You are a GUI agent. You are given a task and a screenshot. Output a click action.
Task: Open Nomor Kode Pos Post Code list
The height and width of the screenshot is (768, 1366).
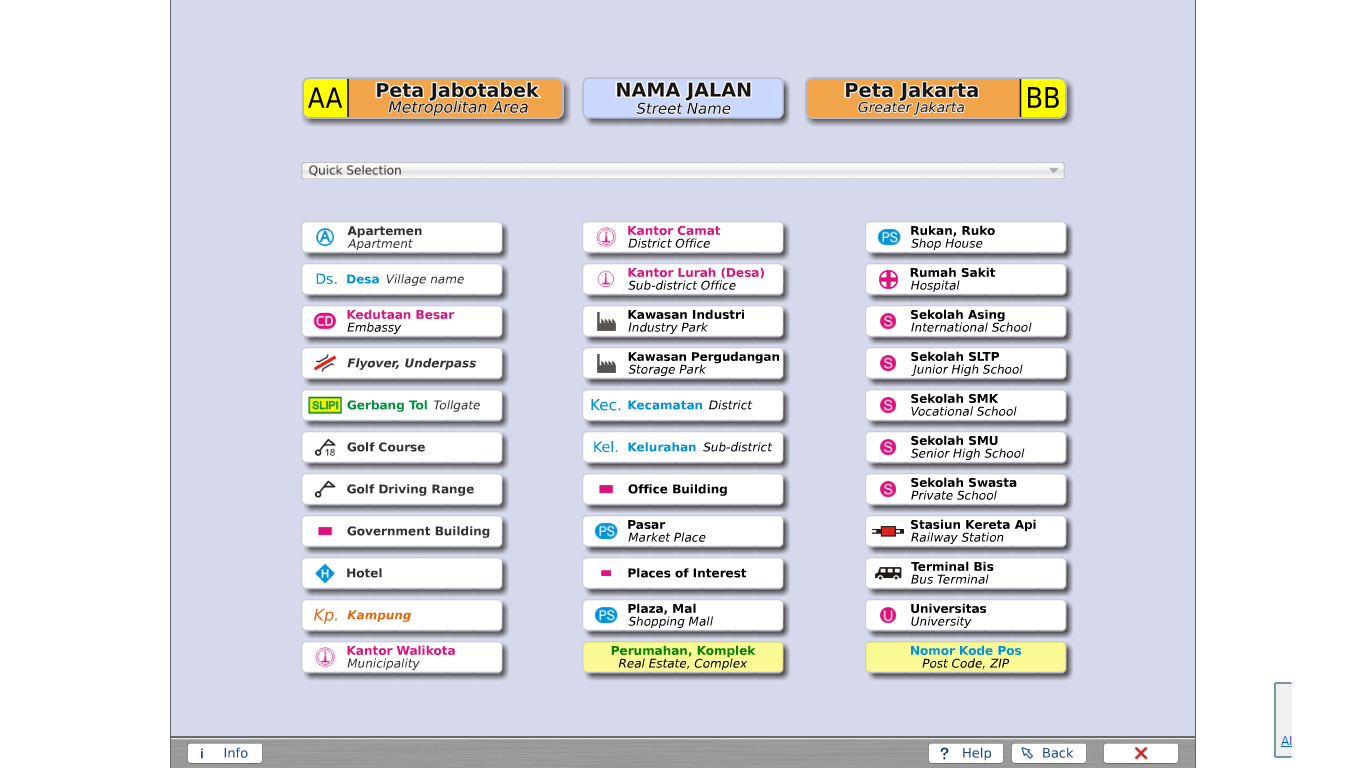click(x=966, y=657)
